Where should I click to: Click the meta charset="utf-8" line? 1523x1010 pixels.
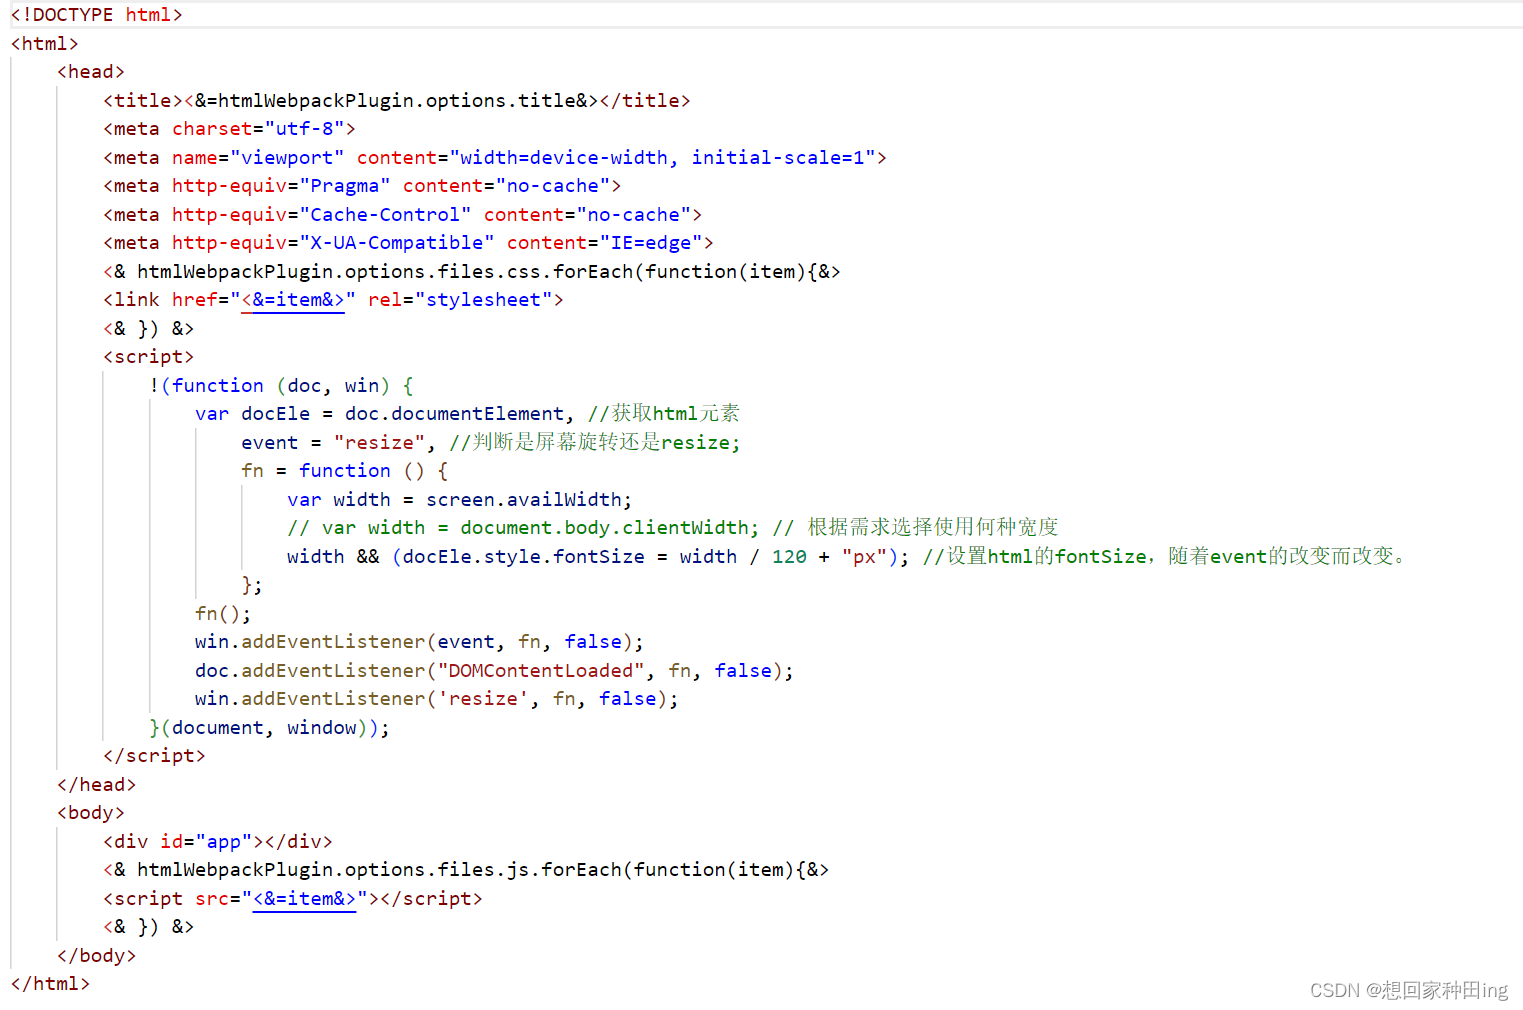click(229, 129)
